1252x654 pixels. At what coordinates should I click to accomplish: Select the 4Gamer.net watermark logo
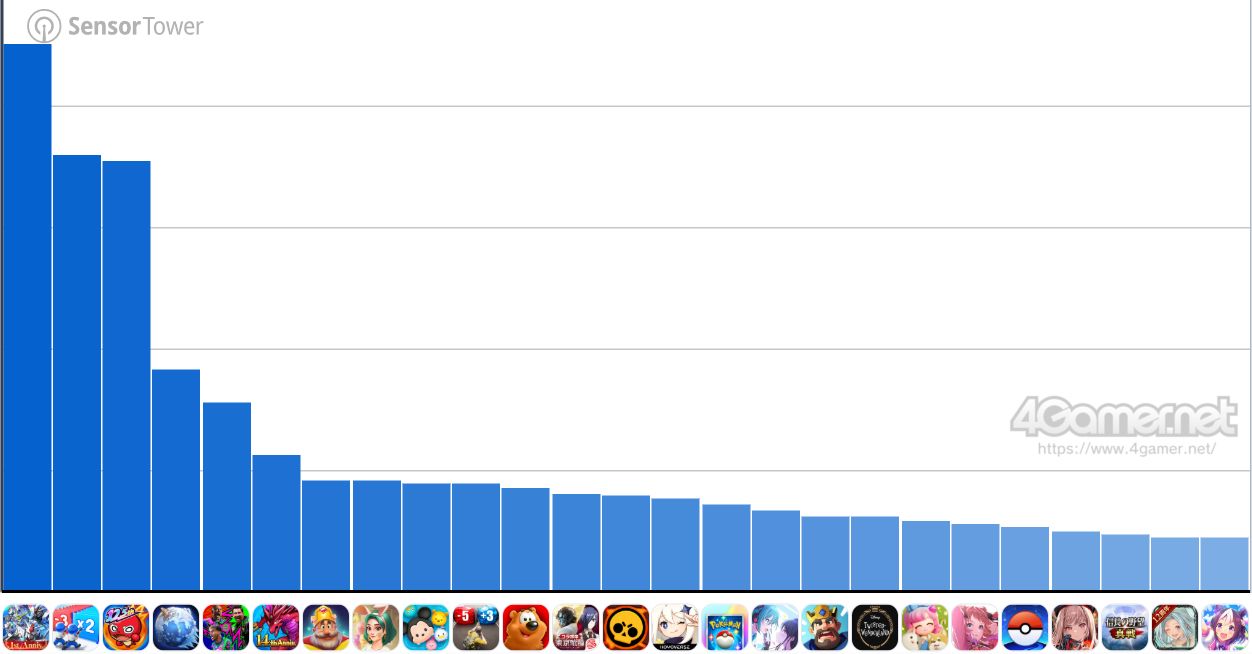click(x=1124, y=416)
